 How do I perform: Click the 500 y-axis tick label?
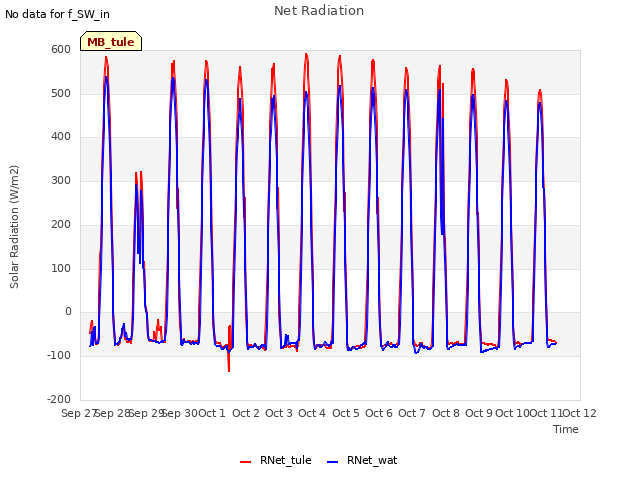[x=61, y=93]
